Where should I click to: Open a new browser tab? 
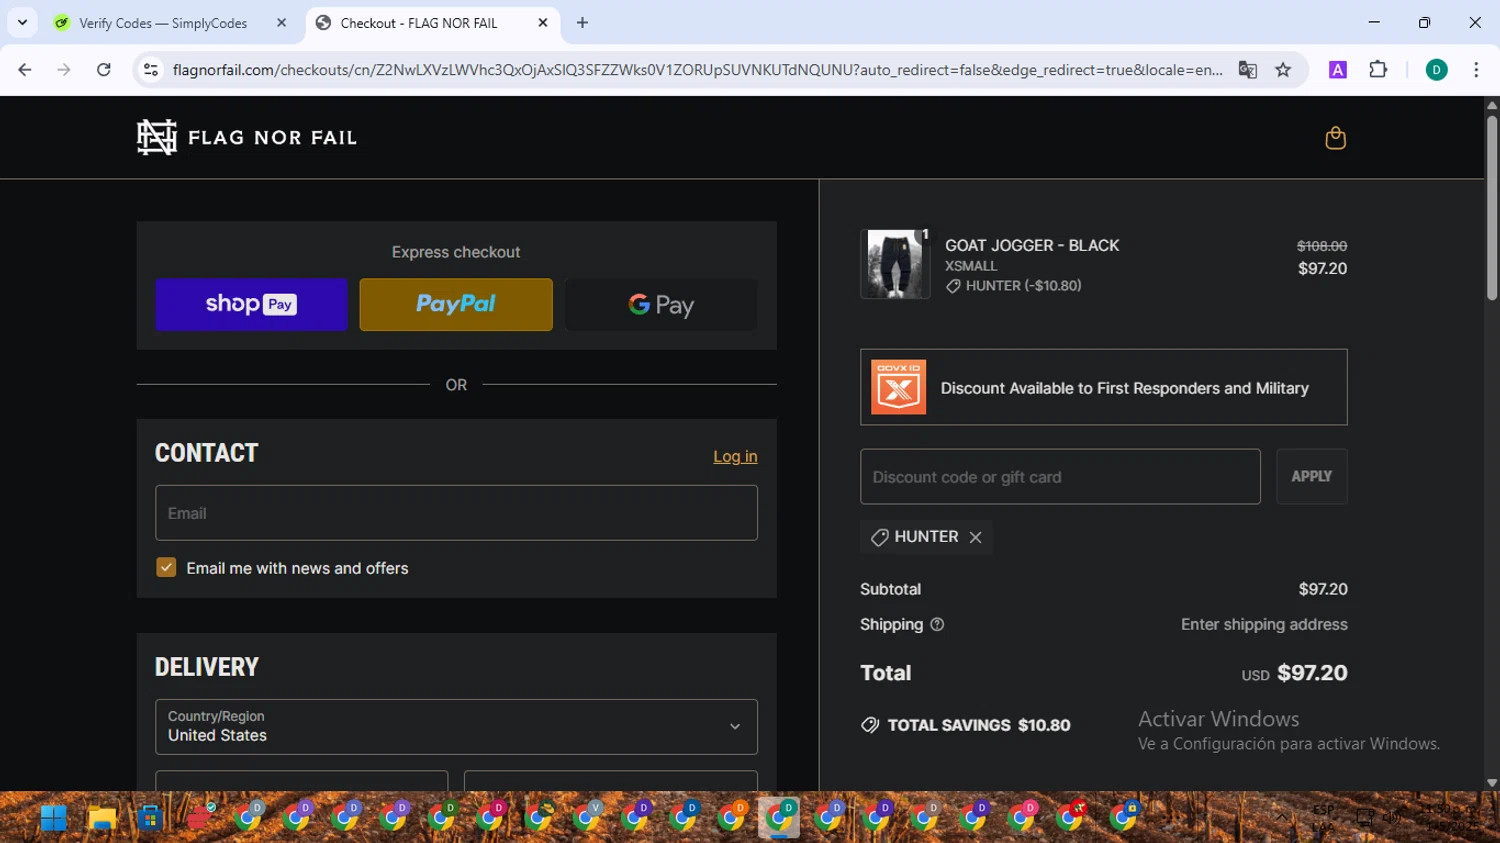tap(582, 23)
